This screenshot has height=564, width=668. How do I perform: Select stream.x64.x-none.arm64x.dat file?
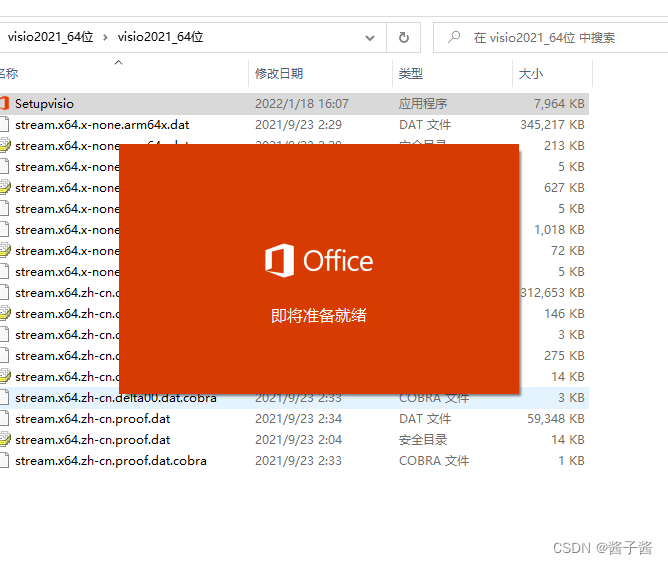pyautogui.click(x=102, y=124)
